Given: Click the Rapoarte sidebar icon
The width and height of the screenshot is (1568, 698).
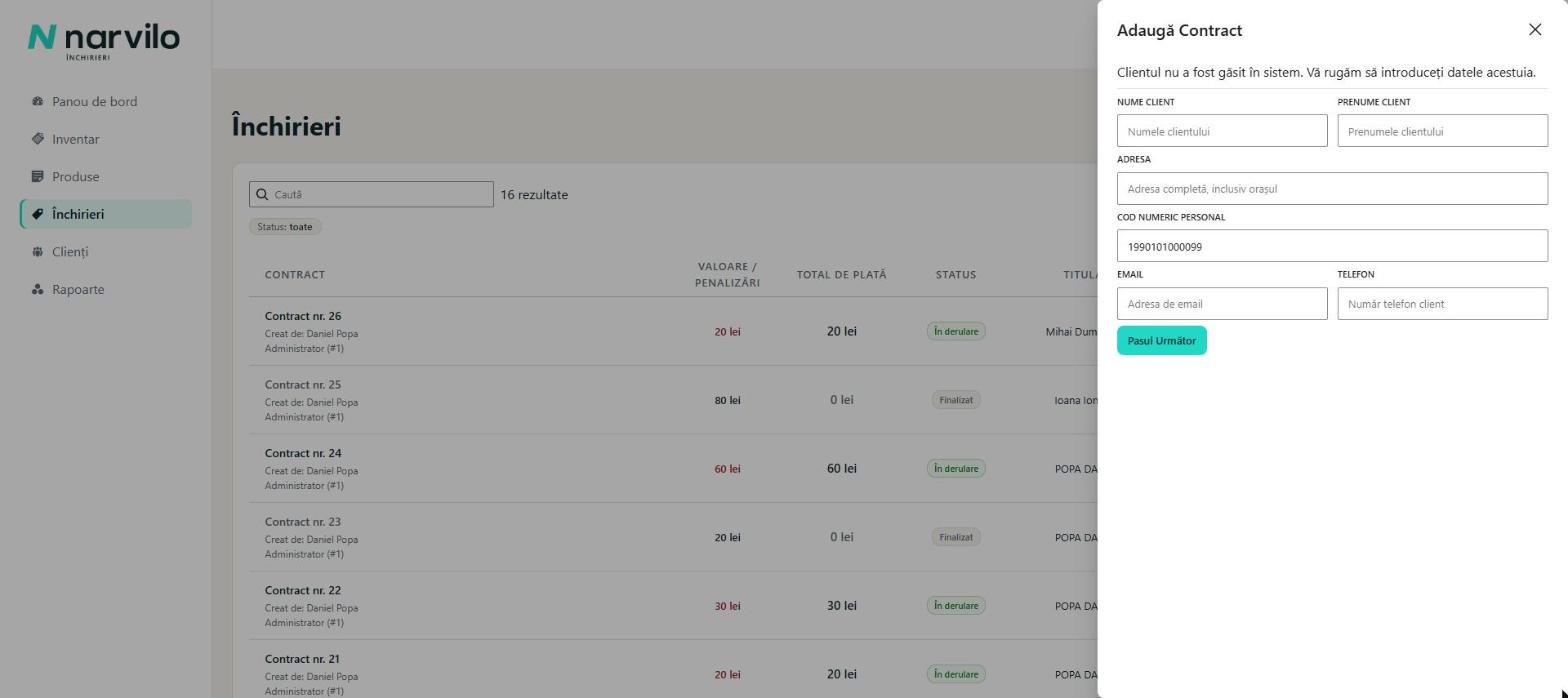Looking at the screenshot, I should pos(37,289).
